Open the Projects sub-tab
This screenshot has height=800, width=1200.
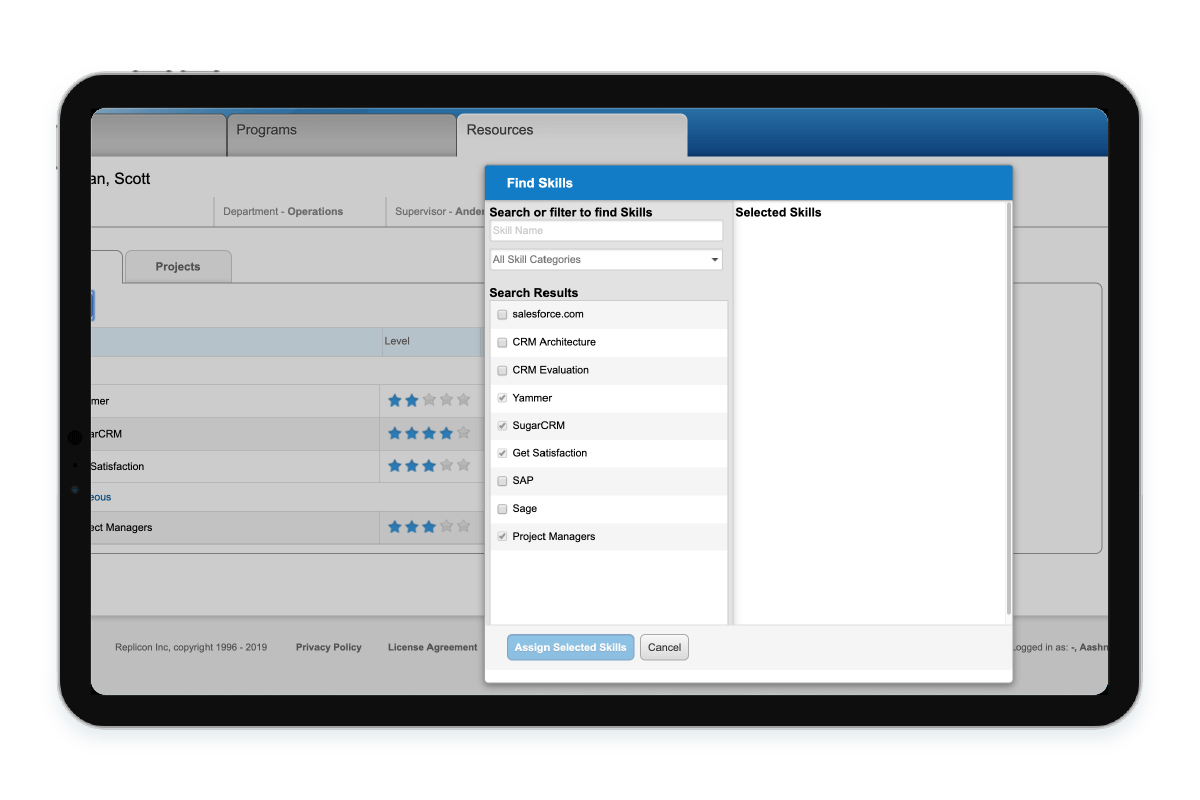(x=178, y=267)
